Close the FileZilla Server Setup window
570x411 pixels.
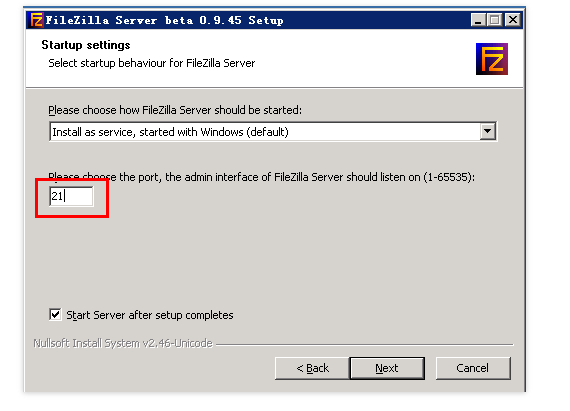(513, 20)
